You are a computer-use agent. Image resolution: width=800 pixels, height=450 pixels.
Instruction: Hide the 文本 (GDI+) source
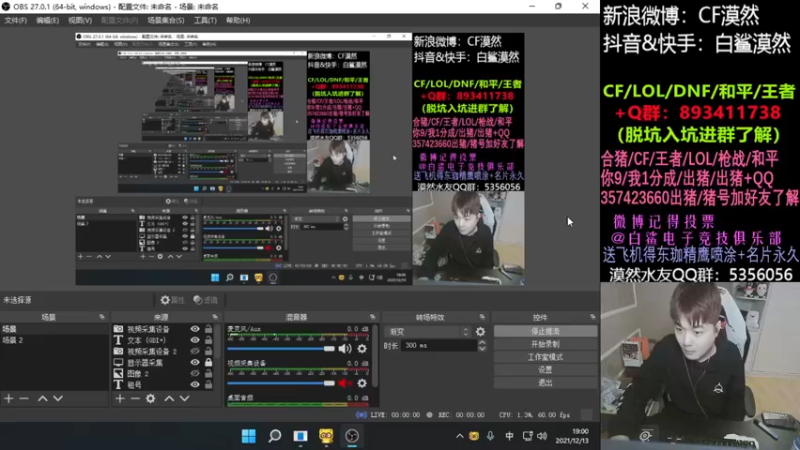coord(195,340)
